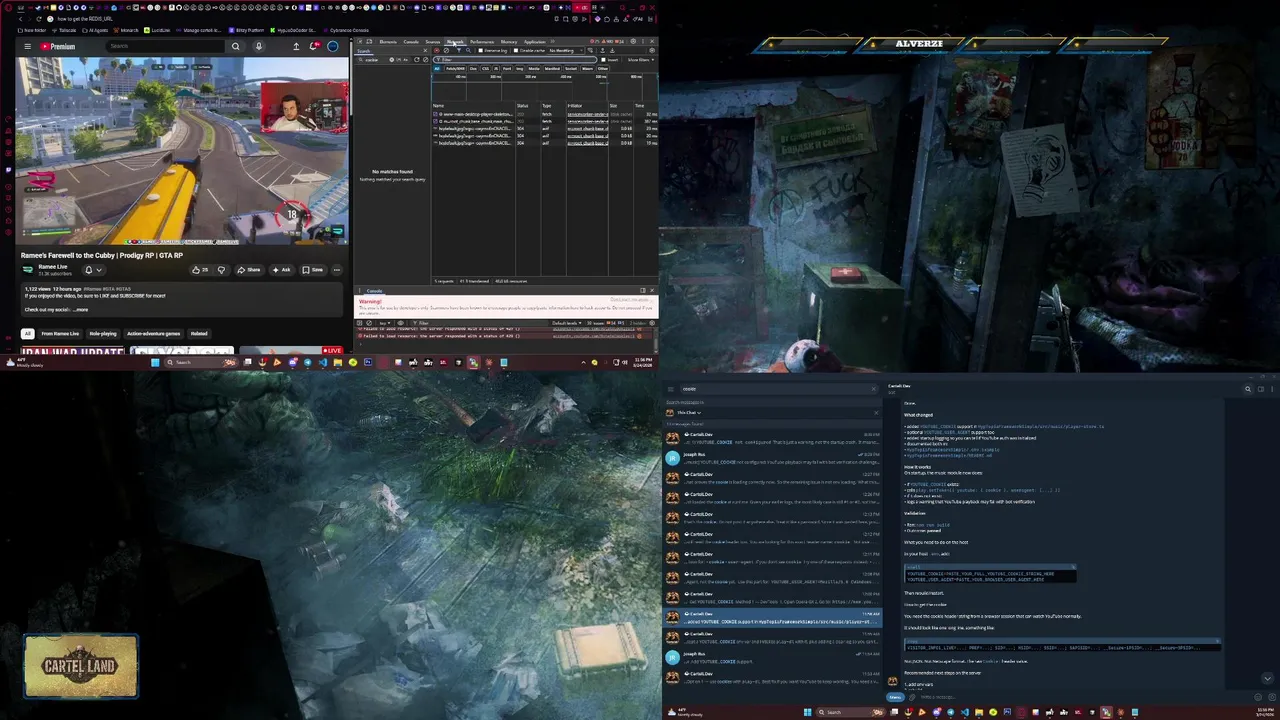The width and height of the screenshot is (1280, 720).
Task: Close the DevTools Search pane
Action: [x=425, y=51]
